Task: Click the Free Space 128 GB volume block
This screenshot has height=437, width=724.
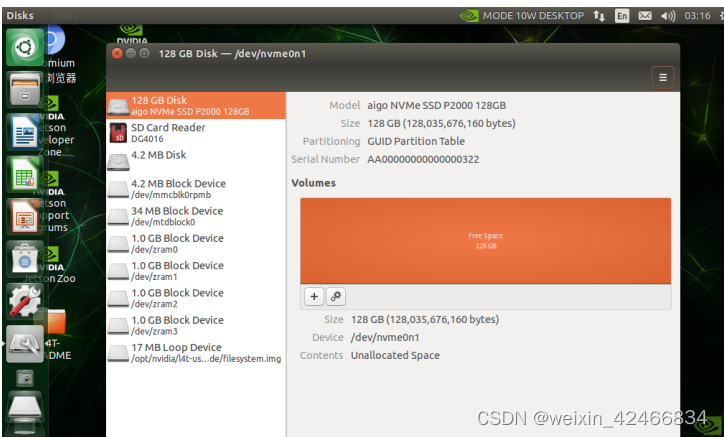Action: [485, 241]
